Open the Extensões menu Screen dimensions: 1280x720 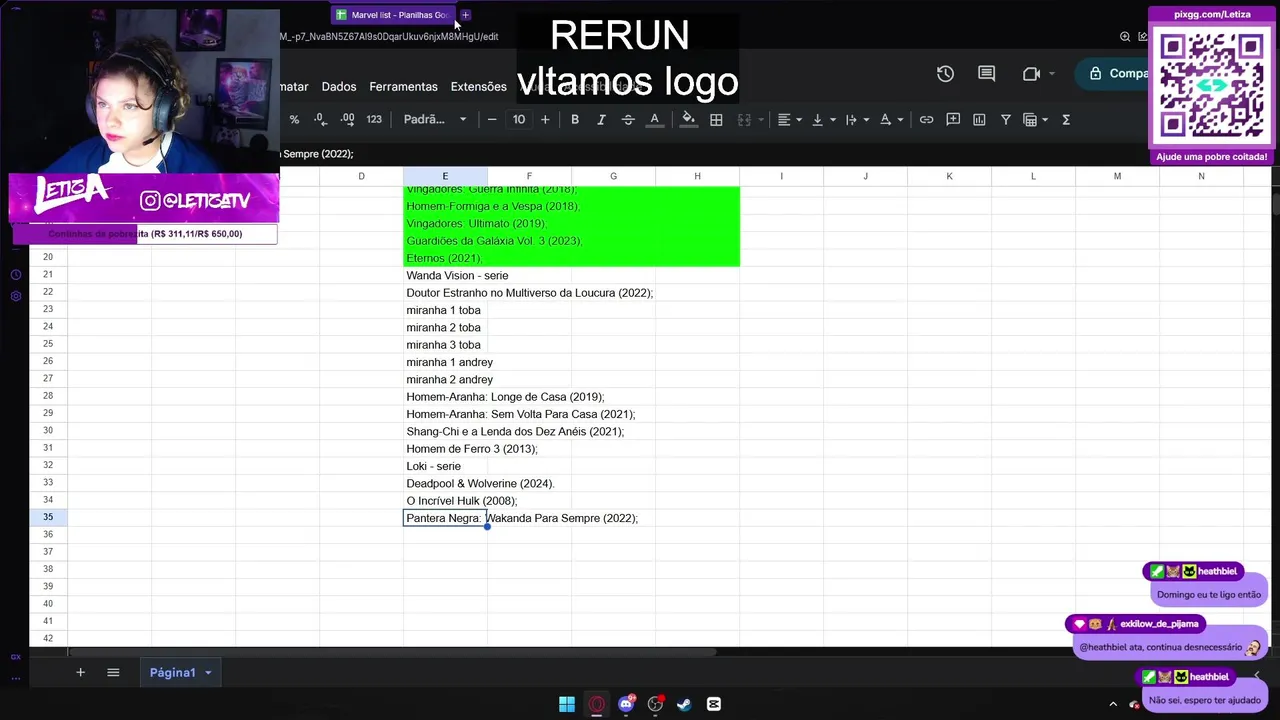(479, 87)
